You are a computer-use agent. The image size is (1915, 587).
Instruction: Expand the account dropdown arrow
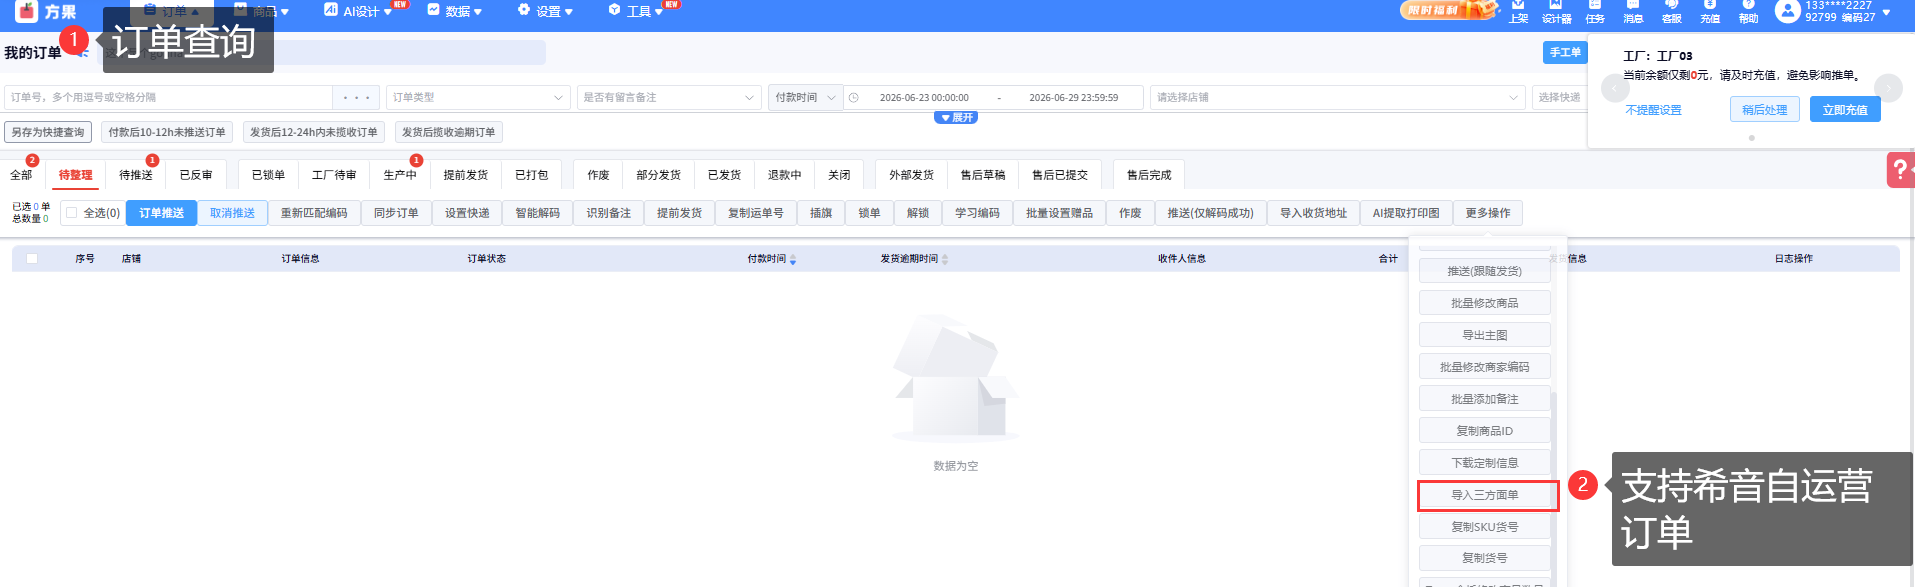[1886, 12]
